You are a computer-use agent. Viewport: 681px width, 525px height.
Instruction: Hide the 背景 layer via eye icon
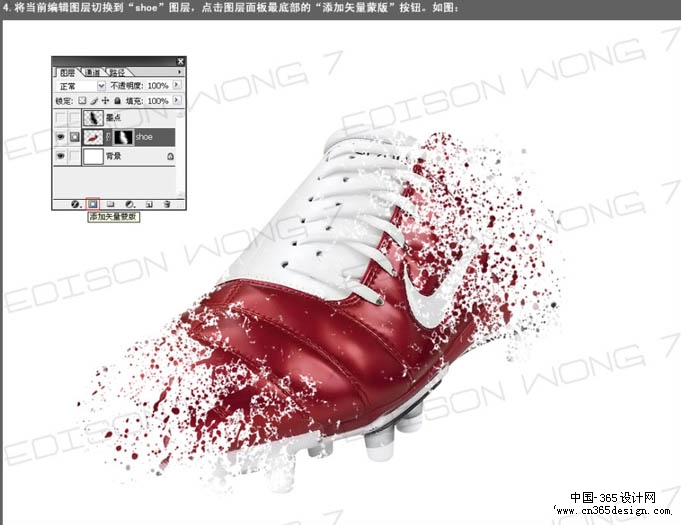[x=61, y=156]
